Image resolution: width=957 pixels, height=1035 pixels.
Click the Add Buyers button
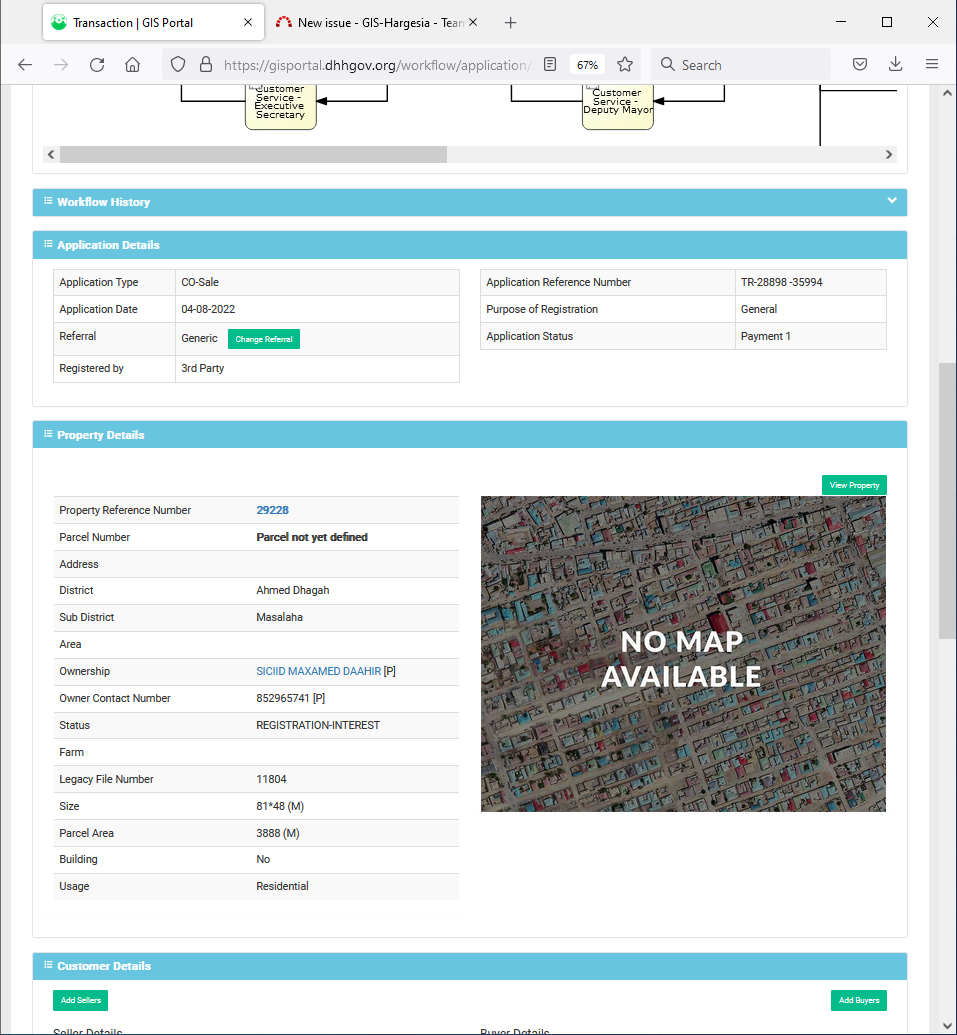(859, 1000)
